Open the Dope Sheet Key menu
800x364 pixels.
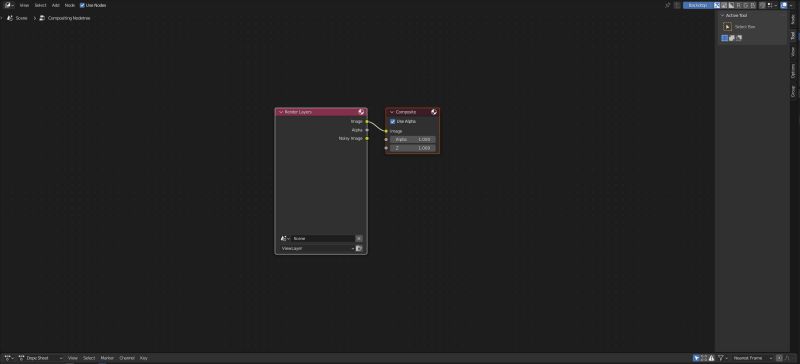144,358
